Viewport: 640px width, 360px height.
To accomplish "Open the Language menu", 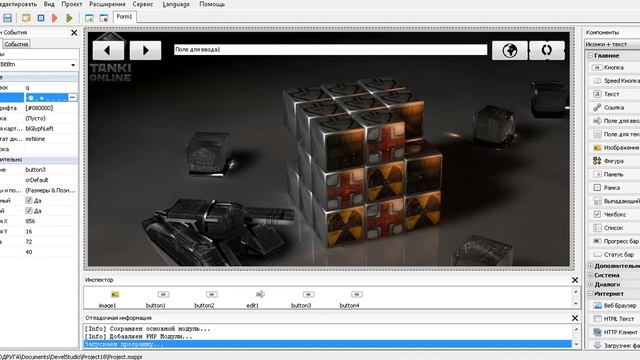I will [x=176, y=4].
